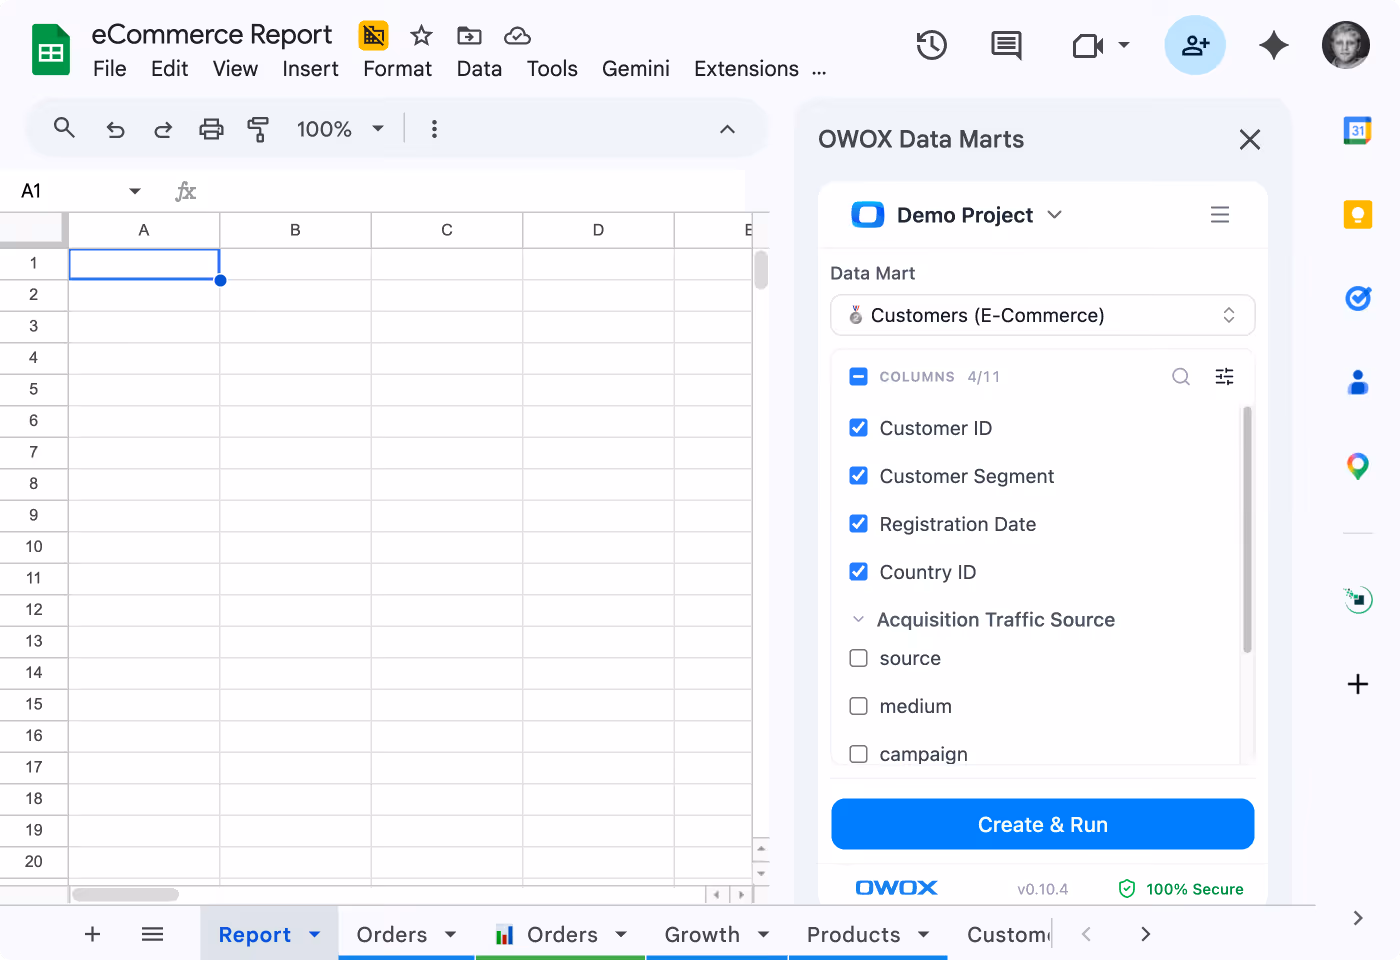Open the zoom 100% dropdown
Viewport: 1400px width, 960px height.
(x=340, y=129)
